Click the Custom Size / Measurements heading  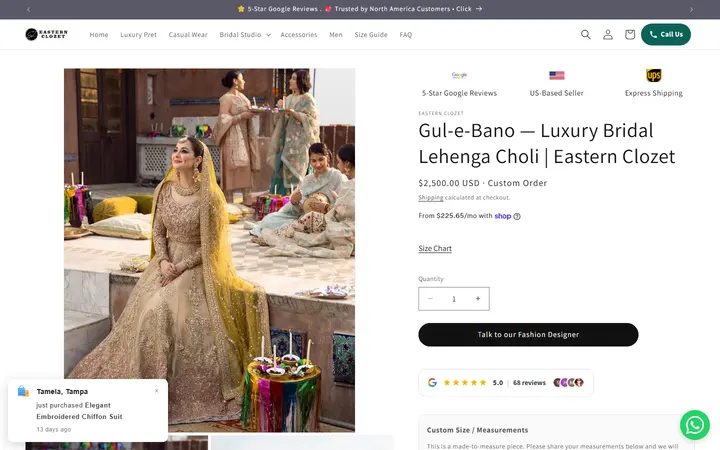(478, 430)
